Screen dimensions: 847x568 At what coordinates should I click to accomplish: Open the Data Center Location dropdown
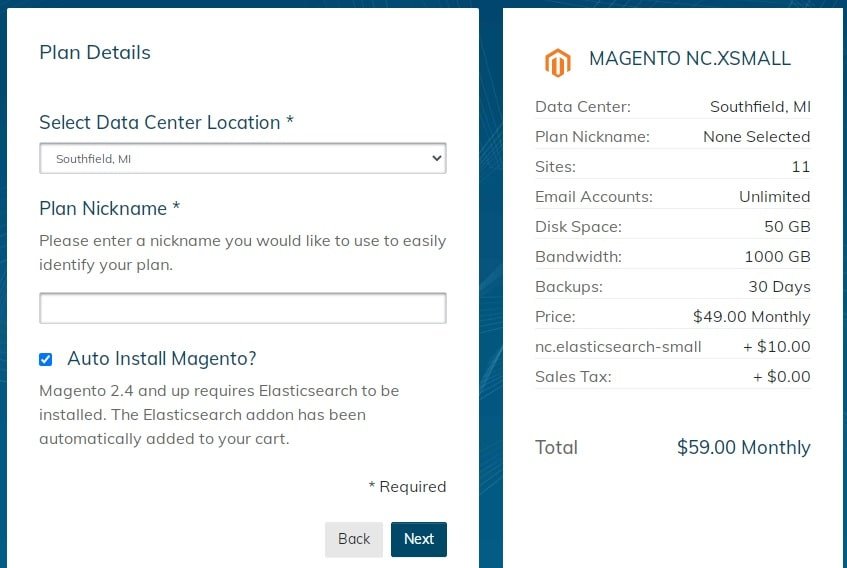click(243, 158)
